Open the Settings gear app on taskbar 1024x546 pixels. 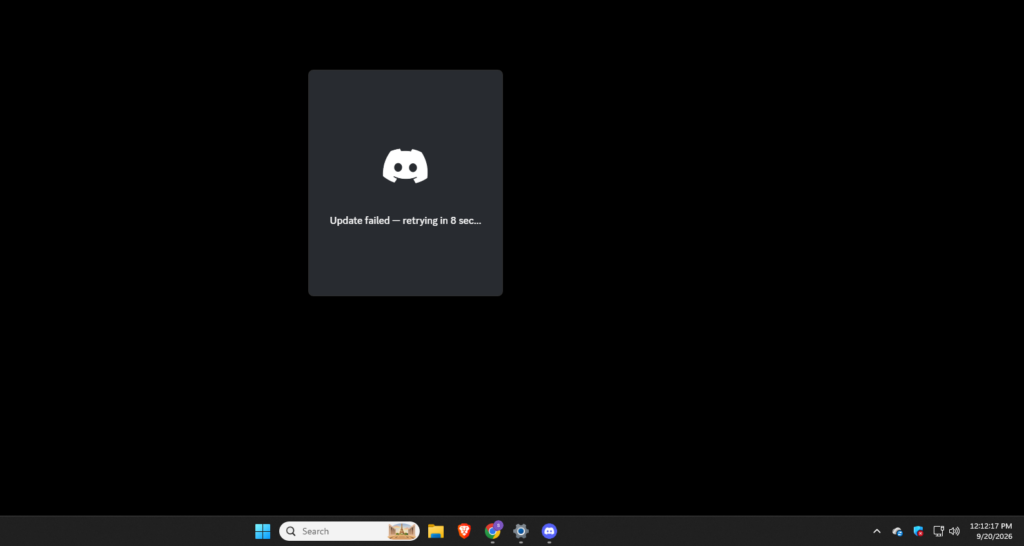tap(520, 531)
